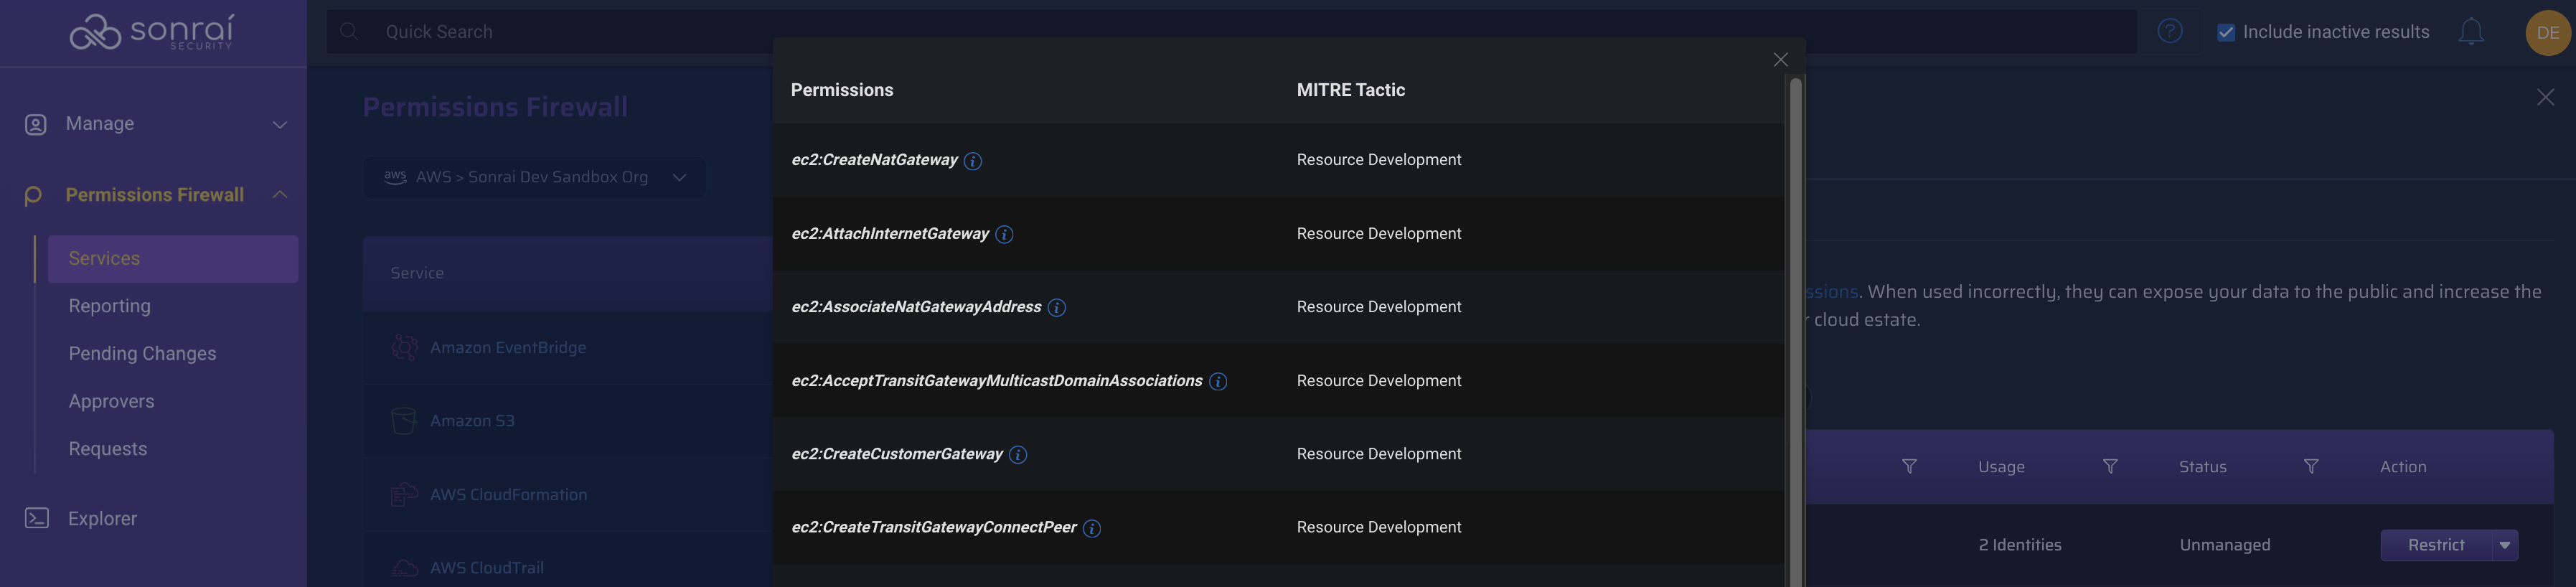Open the help question mark icon
2576x587 pixels.
click(x=2169, y=31)
